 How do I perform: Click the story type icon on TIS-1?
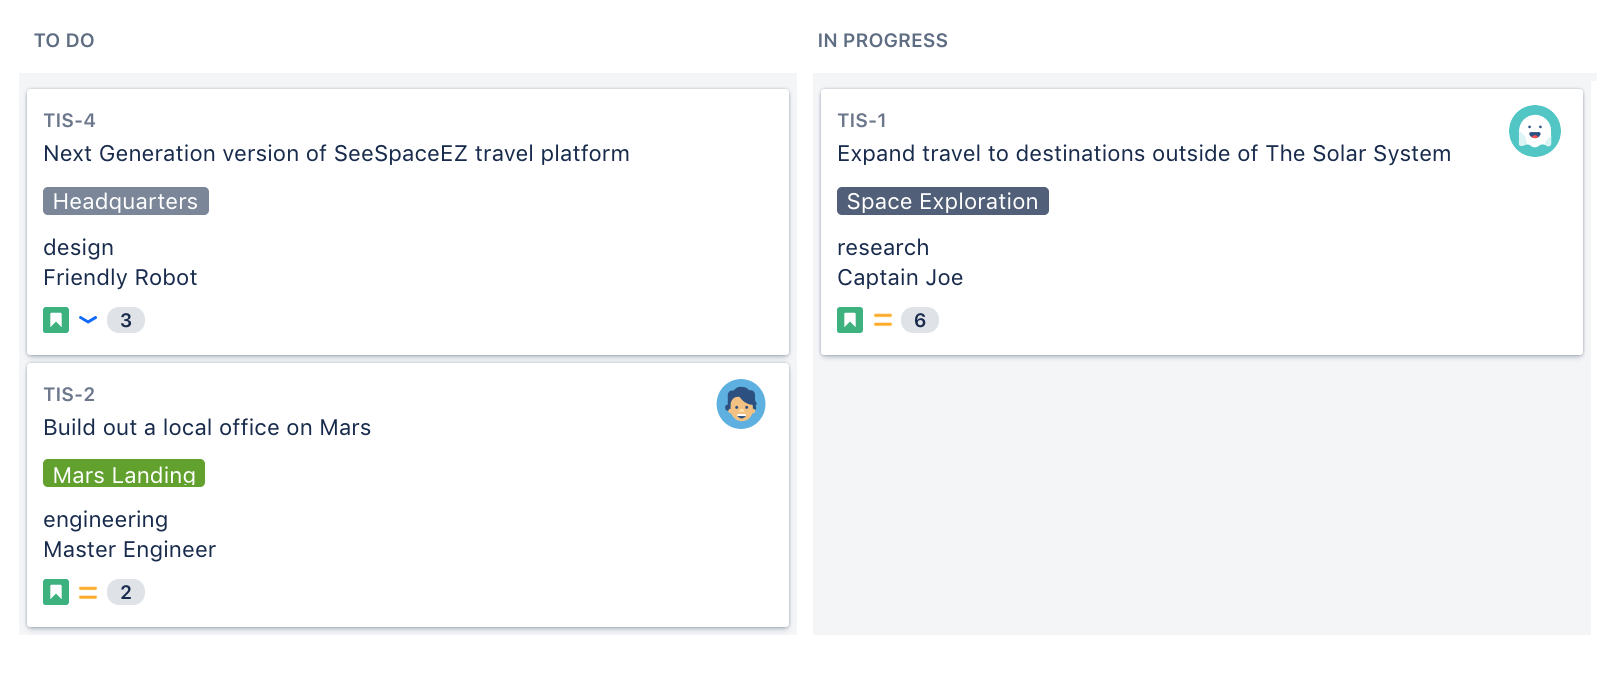[850, 320]
